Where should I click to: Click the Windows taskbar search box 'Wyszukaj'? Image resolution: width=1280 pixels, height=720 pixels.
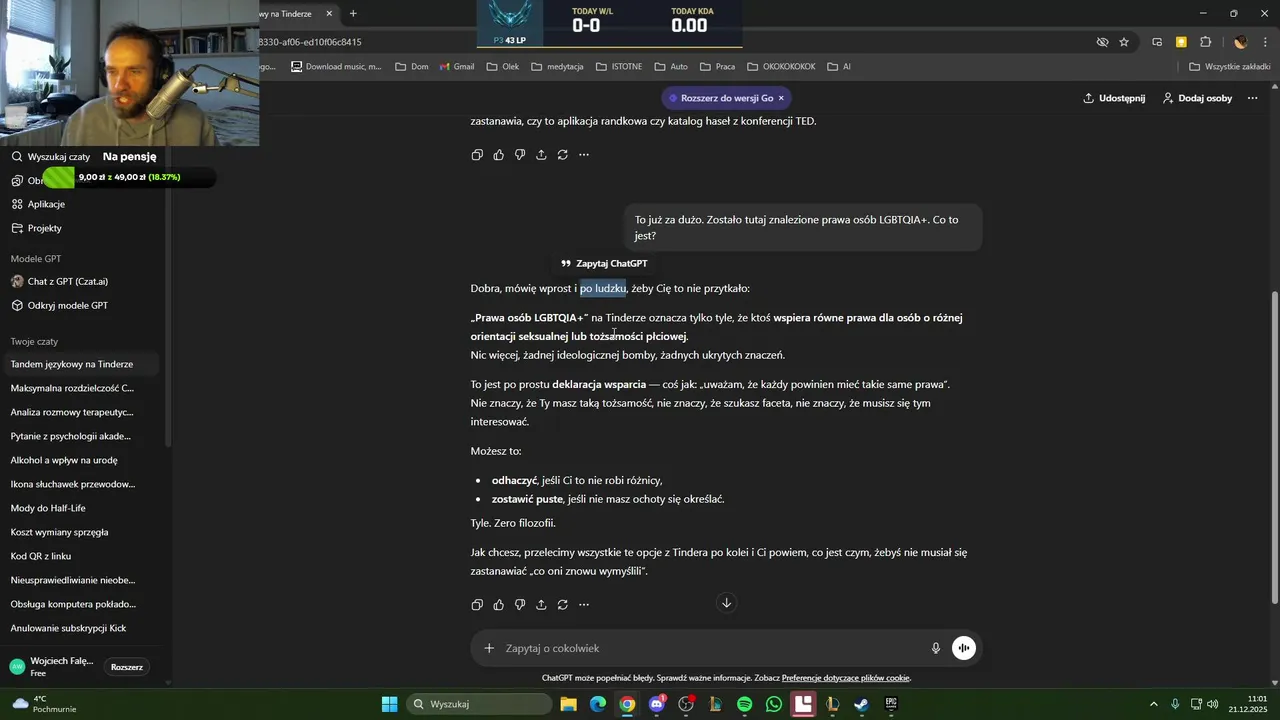480,704
